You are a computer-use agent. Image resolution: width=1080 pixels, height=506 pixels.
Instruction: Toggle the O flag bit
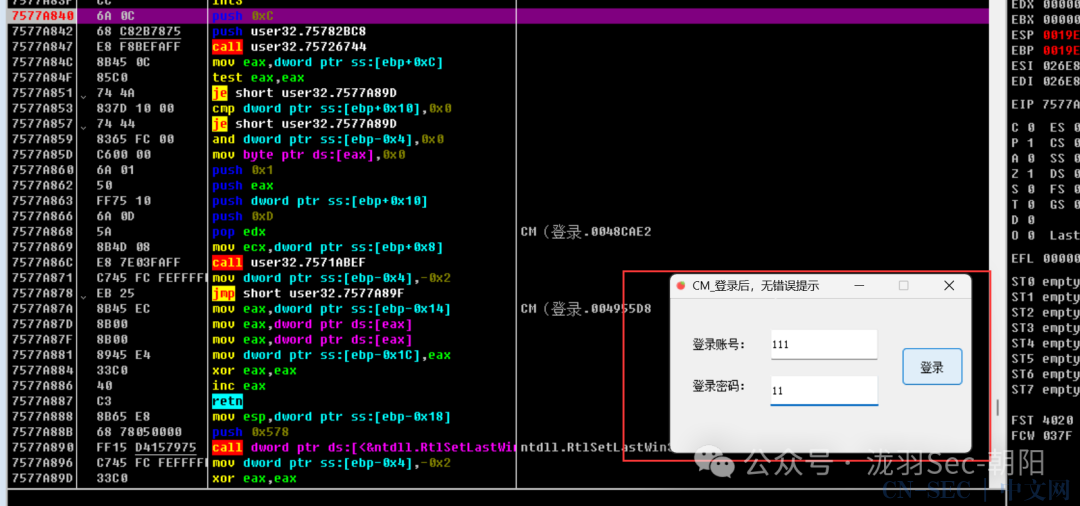pyautogui.click(x=1031, y=235)
